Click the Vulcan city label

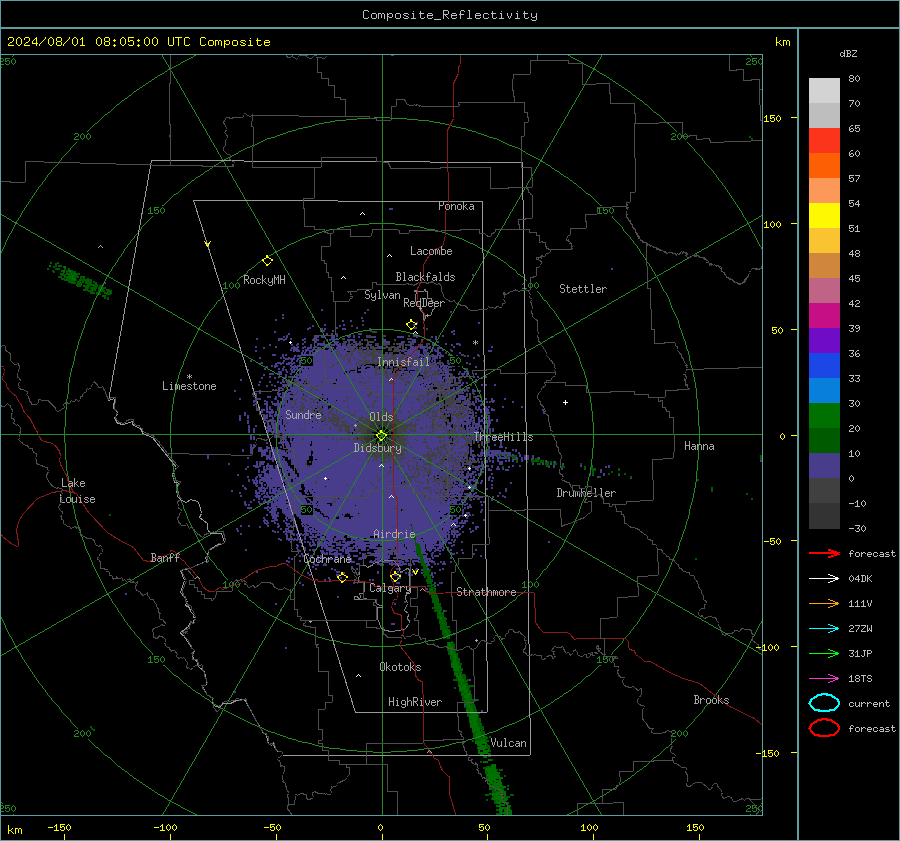tap(508, 743)
